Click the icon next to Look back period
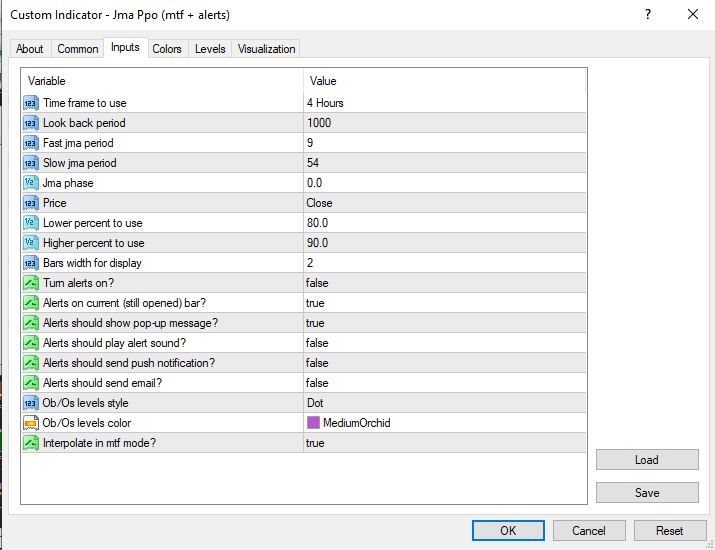Screen dimensions: 715x550 [31, 123]
